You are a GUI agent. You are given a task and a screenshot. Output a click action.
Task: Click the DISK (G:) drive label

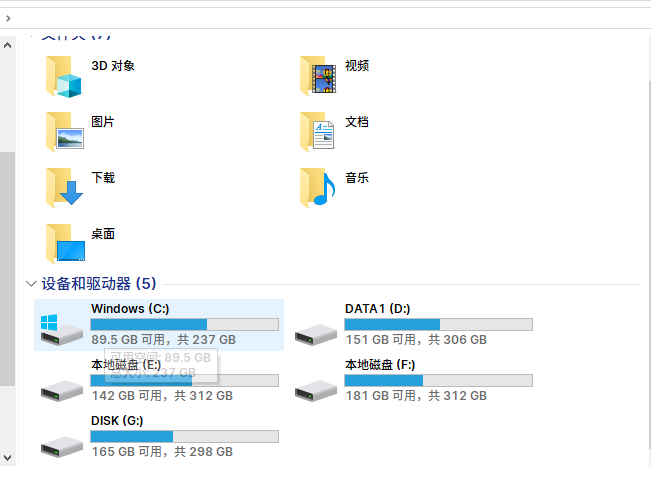click(117, 421)
